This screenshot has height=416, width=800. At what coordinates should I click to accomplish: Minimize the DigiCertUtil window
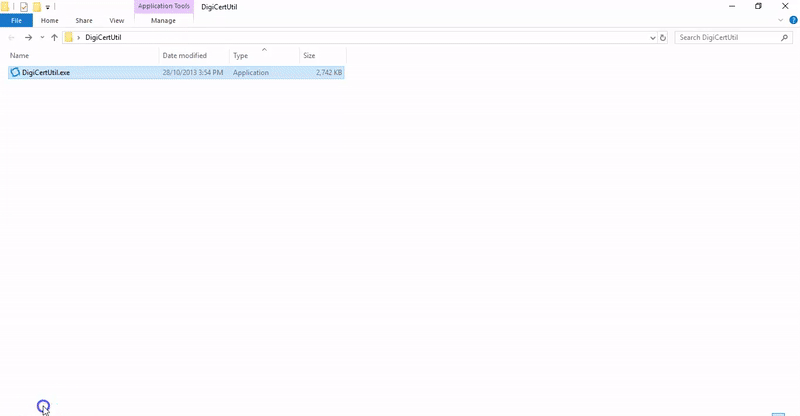click(x=732, y=6)
